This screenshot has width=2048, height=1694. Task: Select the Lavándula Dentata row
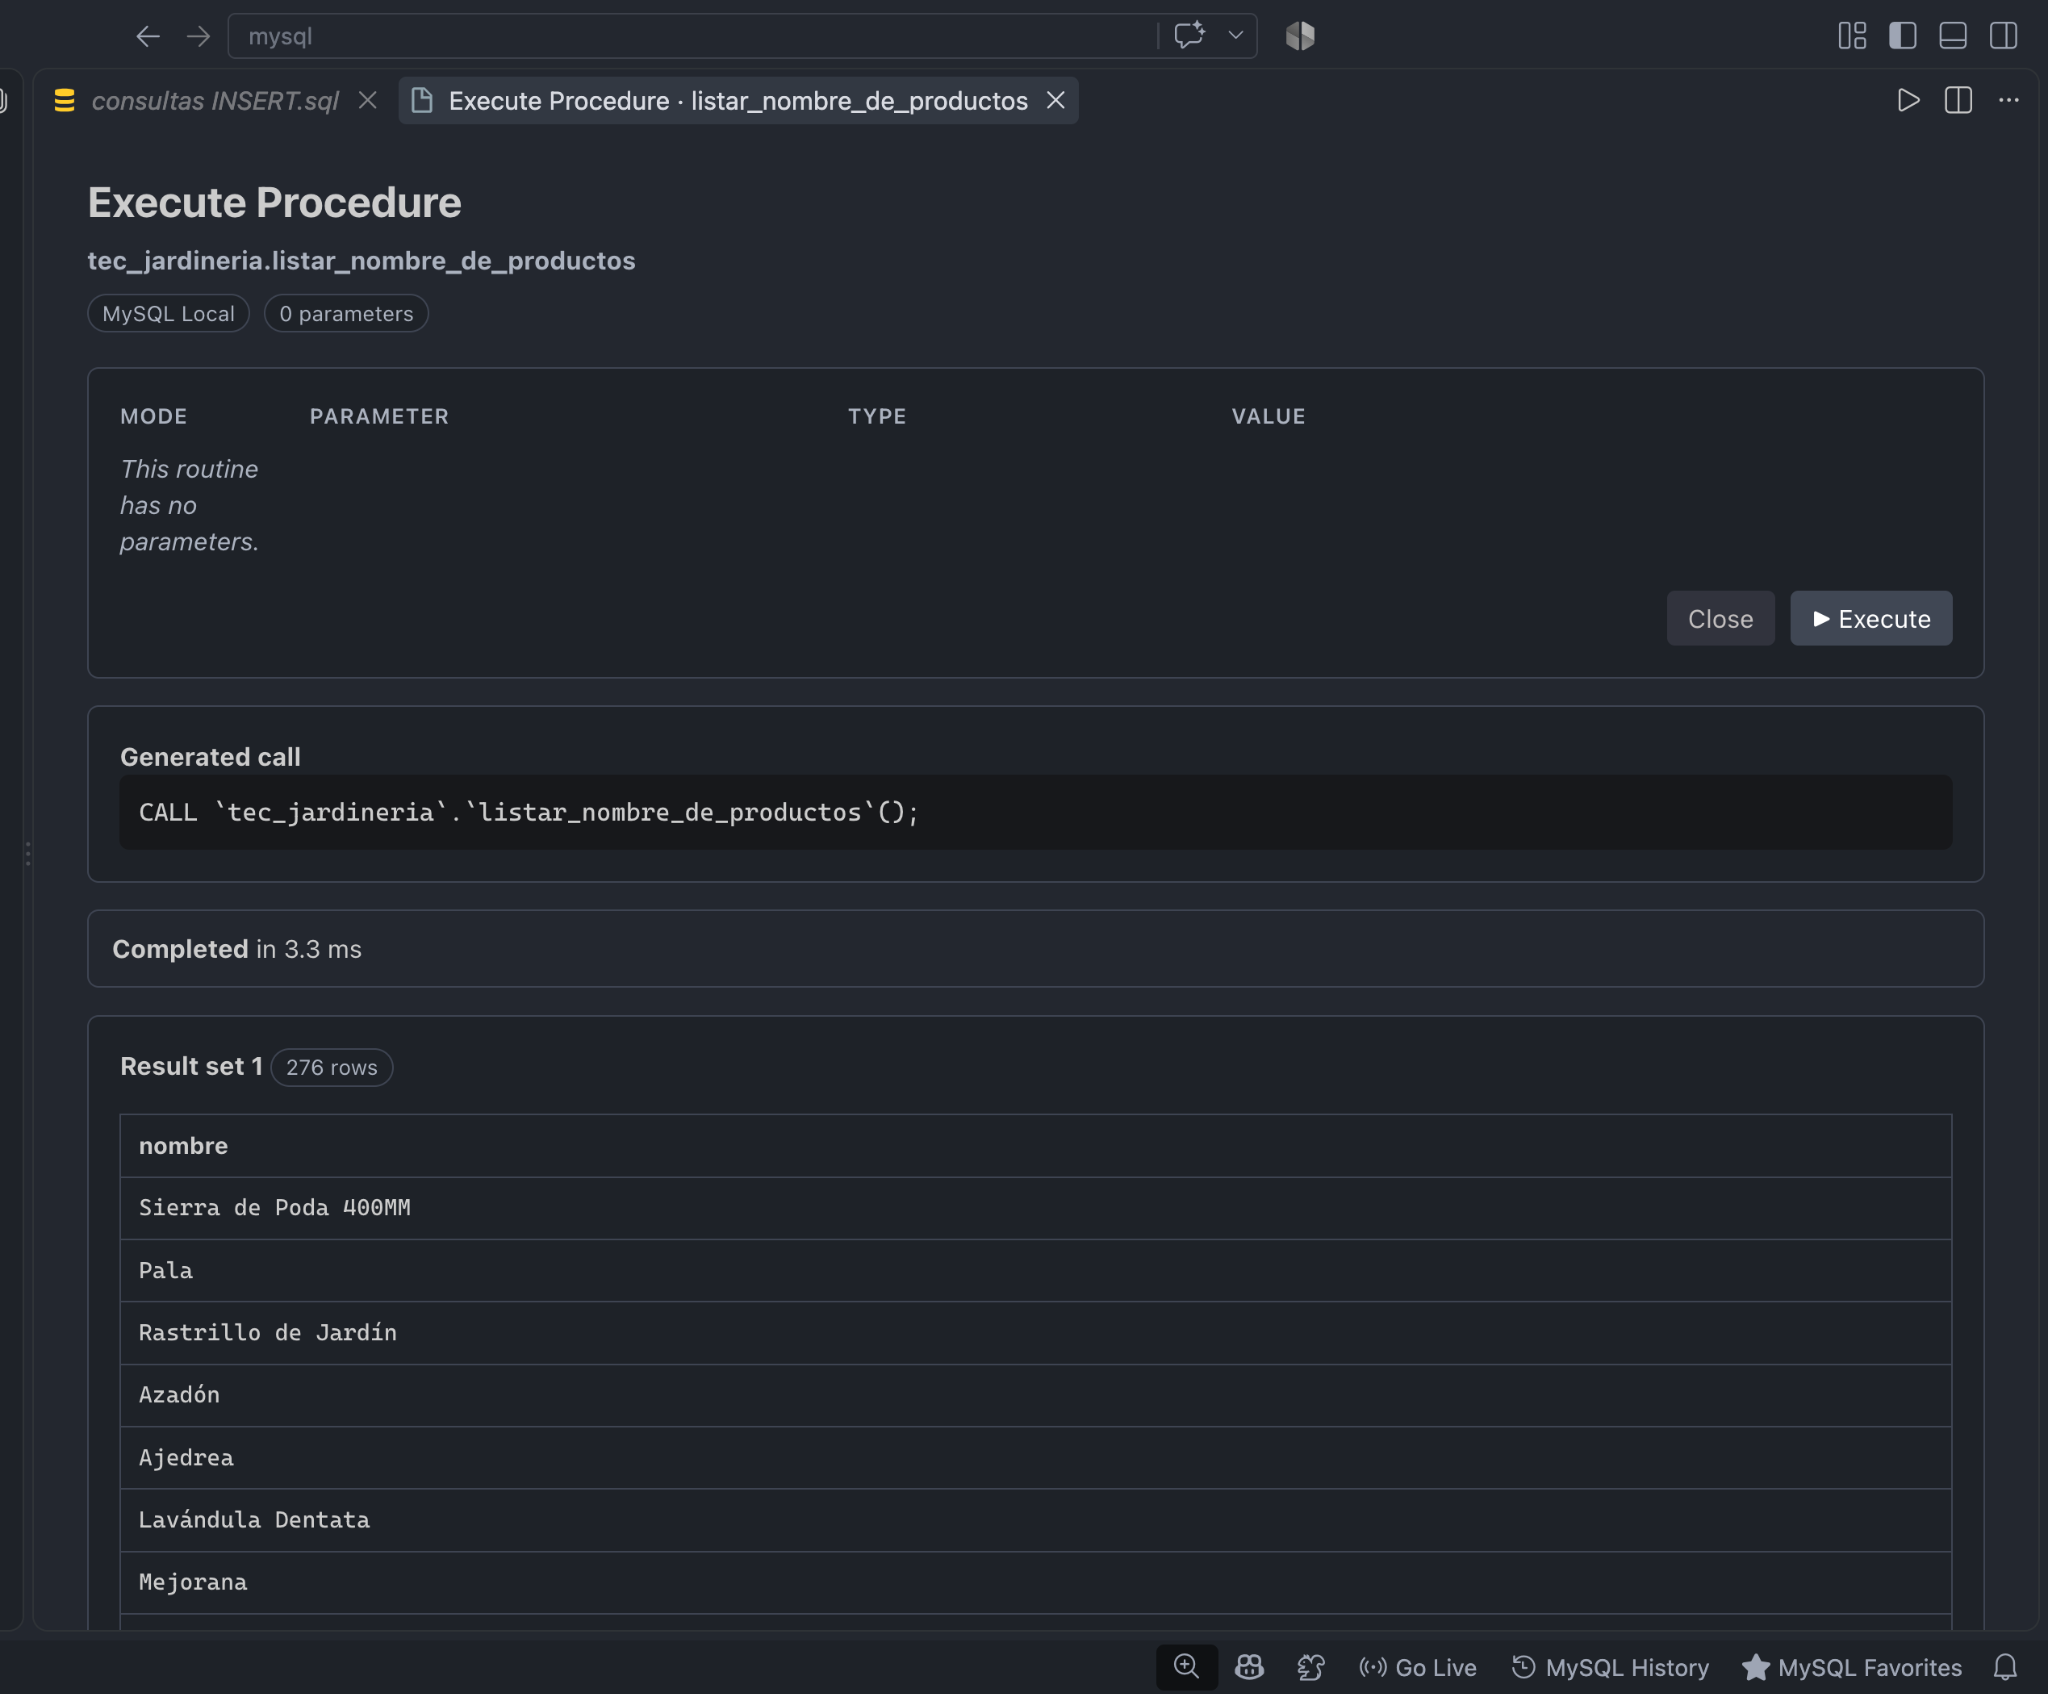(x=1036, y=1520)
